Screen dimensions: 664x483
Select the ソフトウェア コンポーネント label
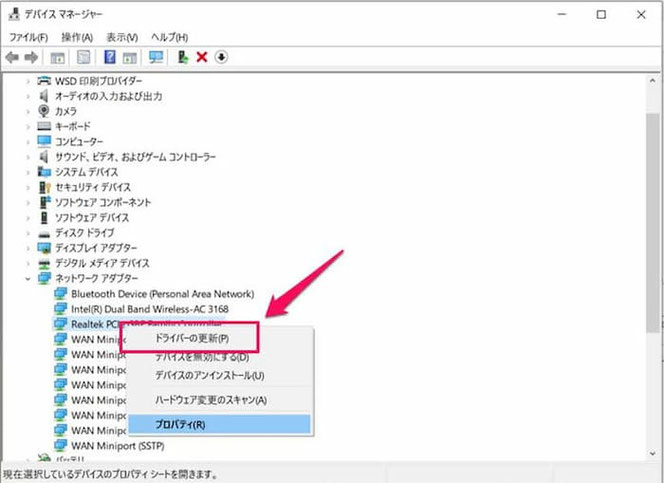(103, 202)
